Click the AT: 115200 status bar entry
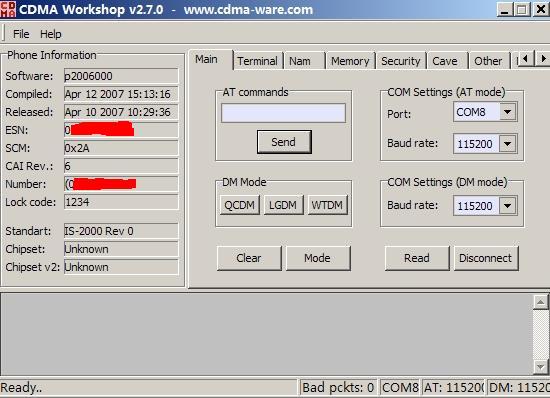 [454, 388]
